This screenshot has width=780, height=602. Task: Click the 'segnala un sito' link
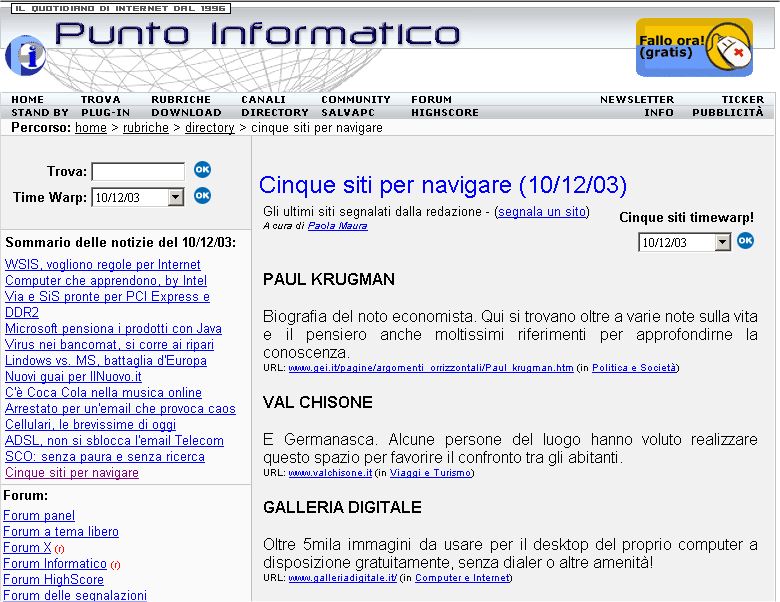point(542,212)
